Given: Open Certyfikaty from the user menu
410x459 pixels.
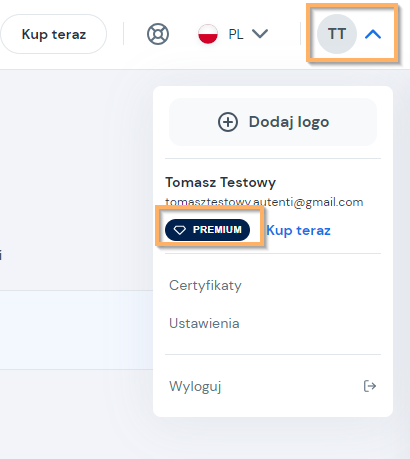Looking at the screenshot, I should (x=205, y=286).
